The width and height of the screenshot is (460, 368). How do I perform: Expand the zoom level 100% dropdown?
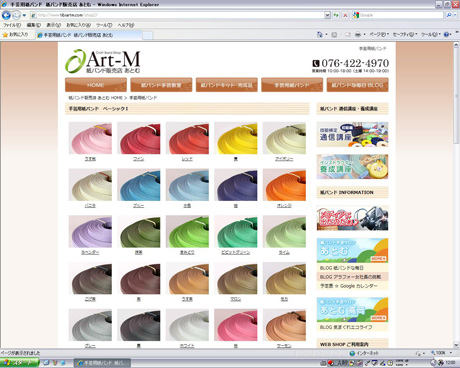point(441,353)
